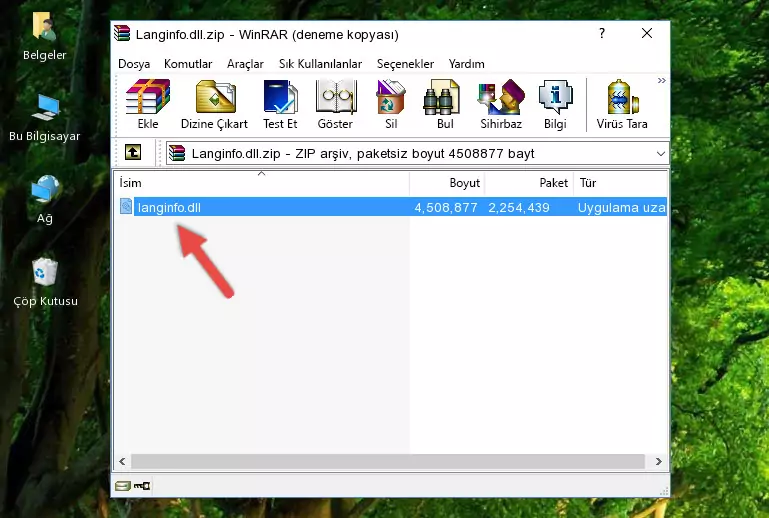This screenshot has width=769, height=518.
Task: Click the WinRAR title bar icon
Action: pyautogui.click(x=122, y=33)
